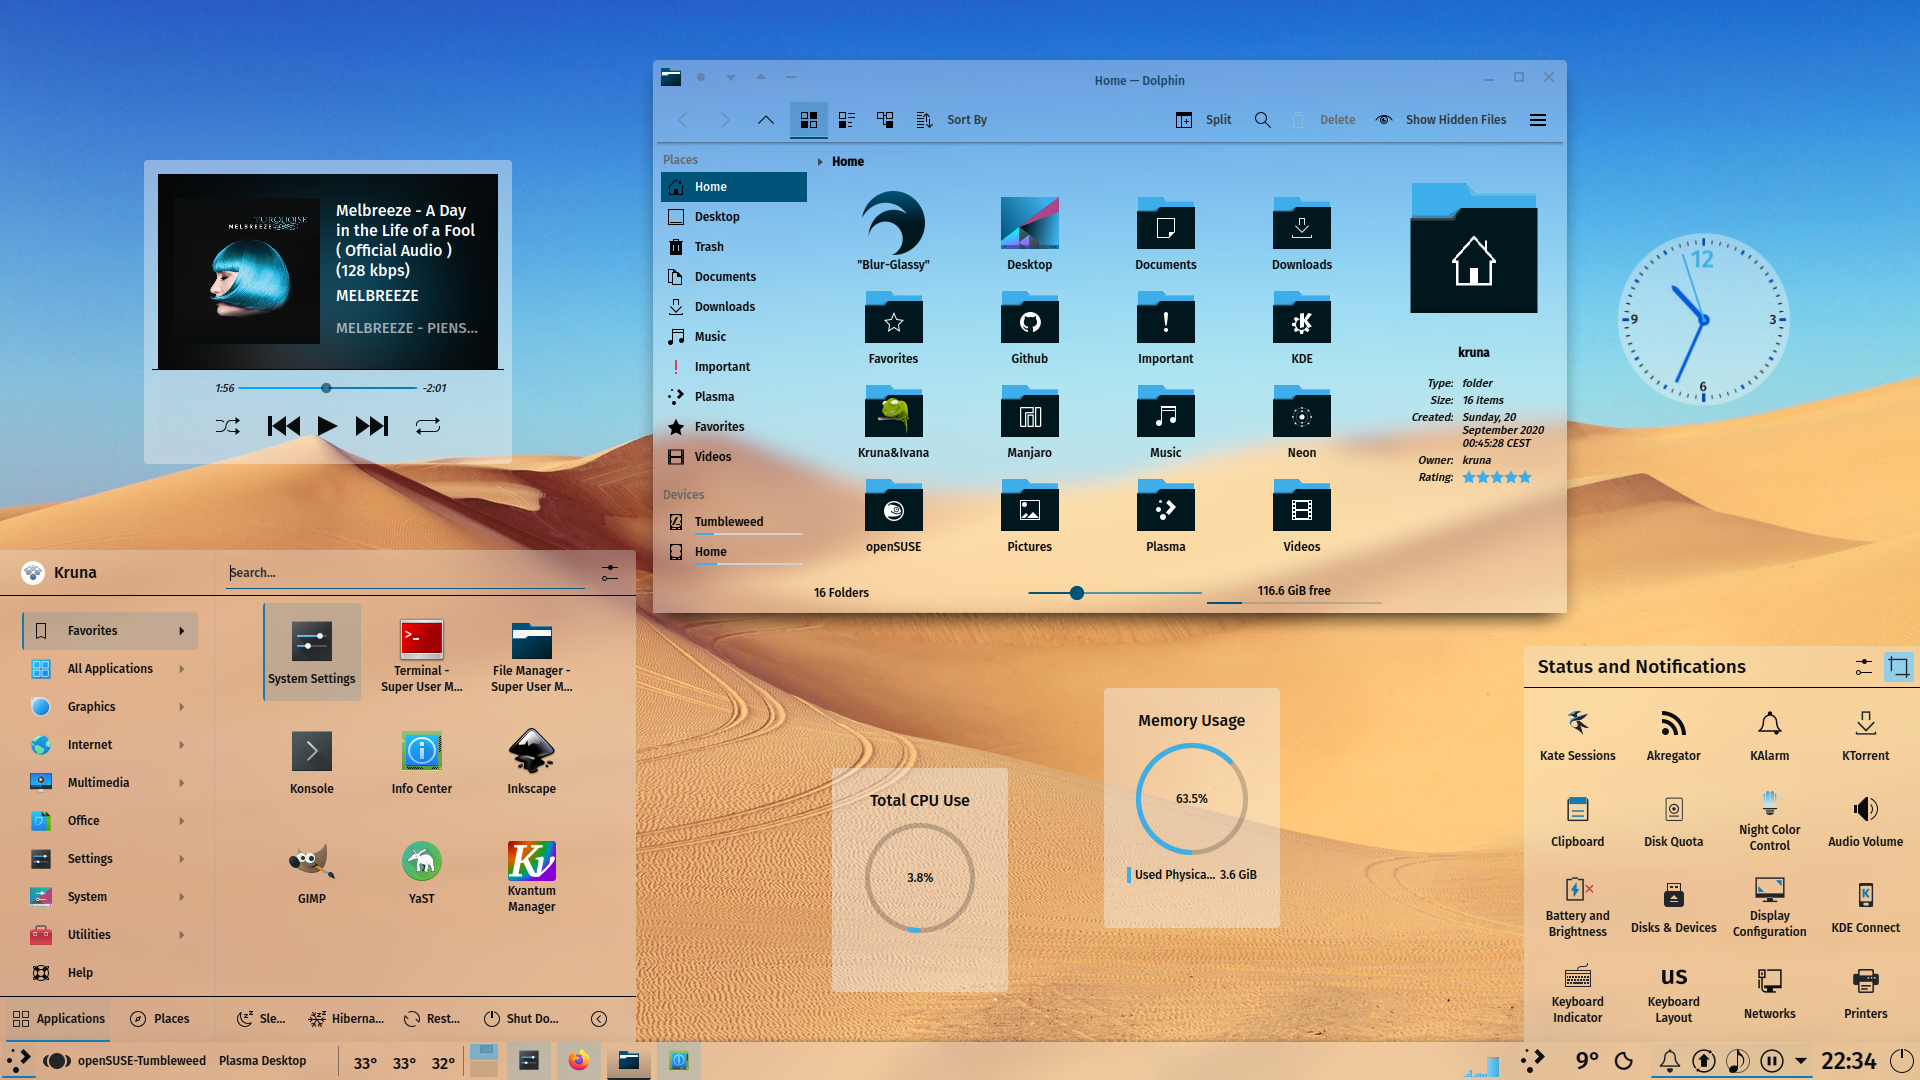
Task: Expand the Graphics category arrow
Action: tap(181, 707)
